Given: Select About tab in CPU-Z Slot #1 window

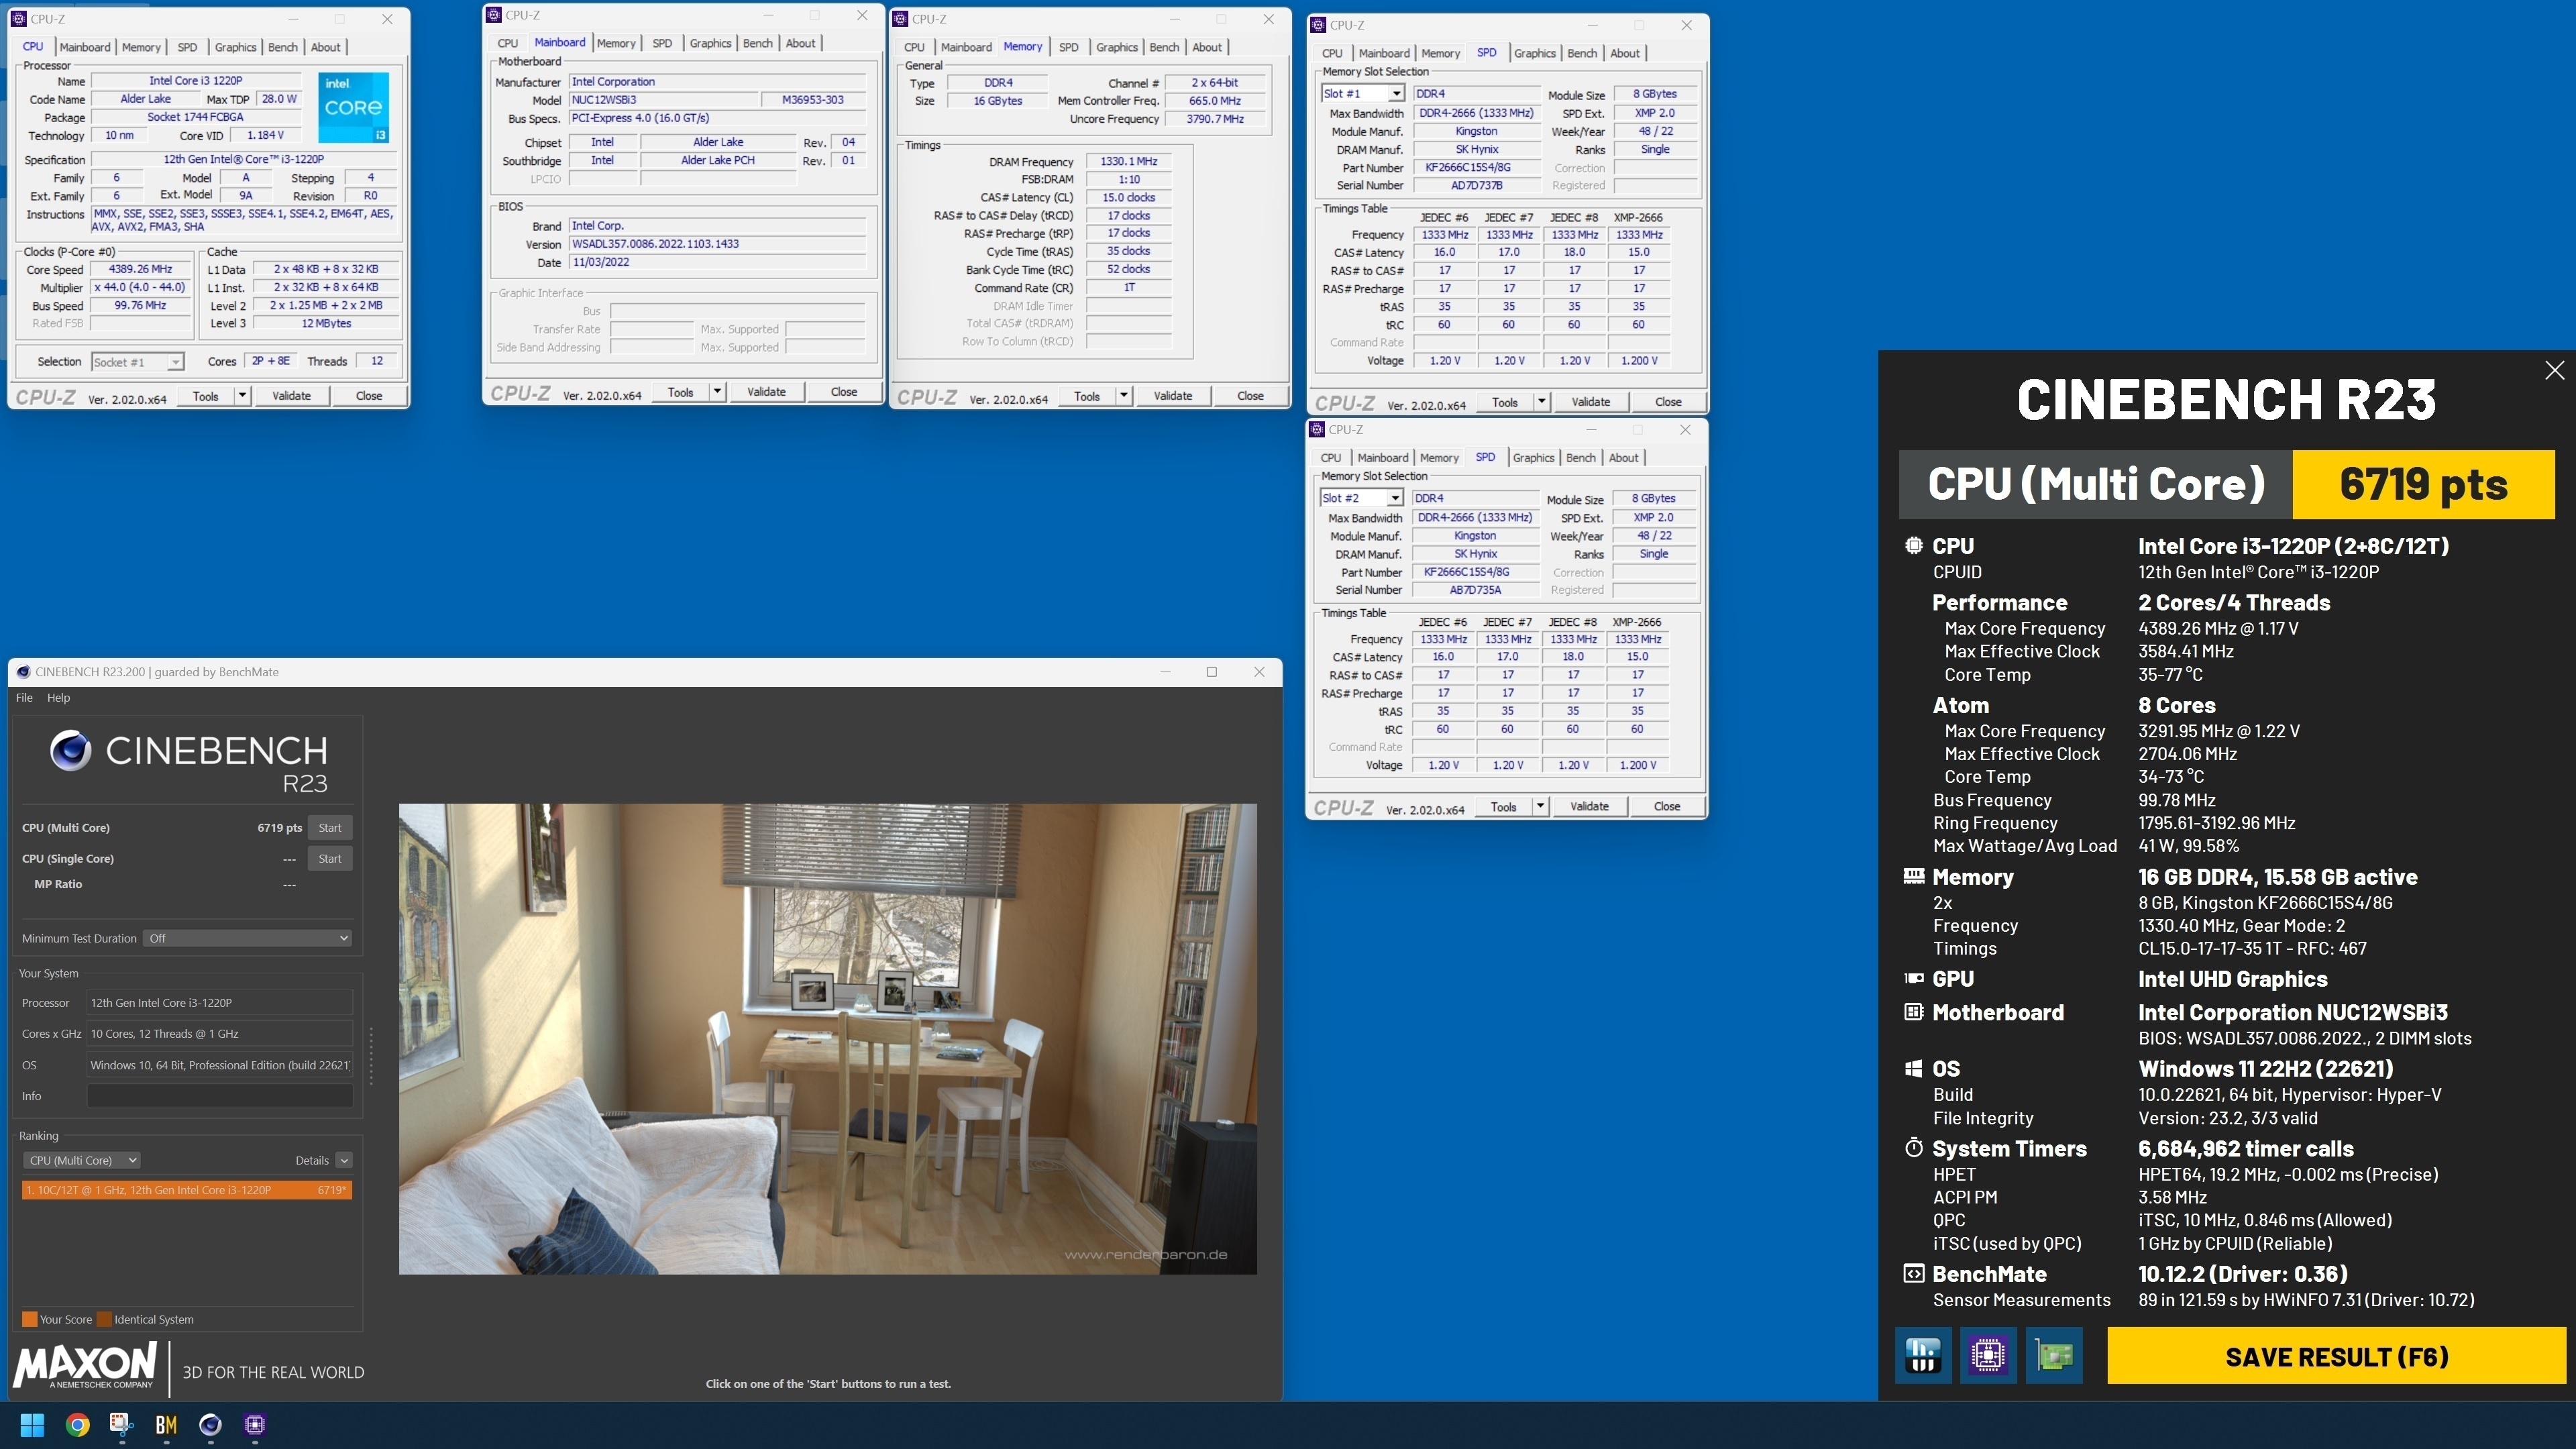Looking at the screenshot, I should click(x=1624, y=53).
